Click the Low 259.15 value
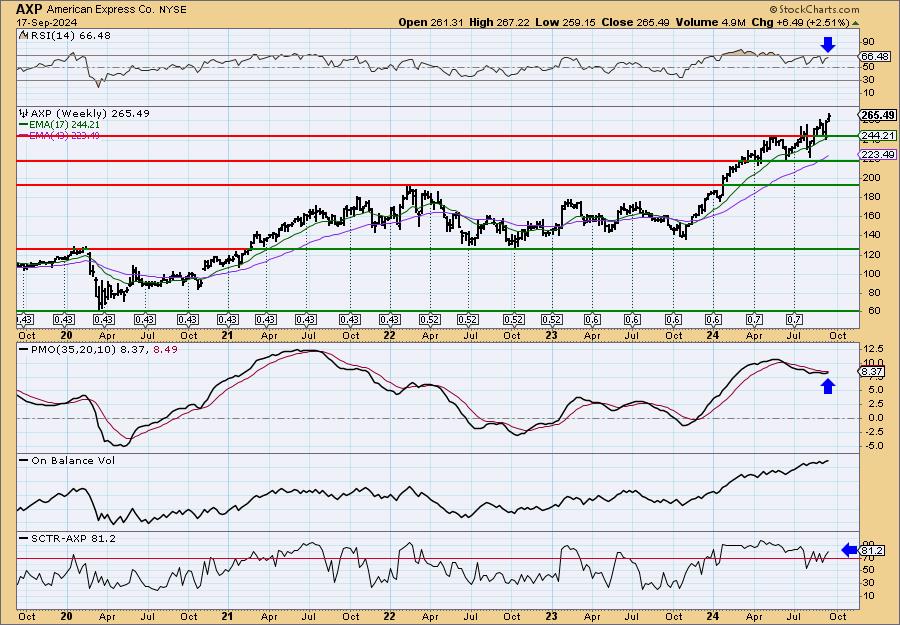Image resolution: width=900 pixels, height=625 pixels. [x=565, y=22]
